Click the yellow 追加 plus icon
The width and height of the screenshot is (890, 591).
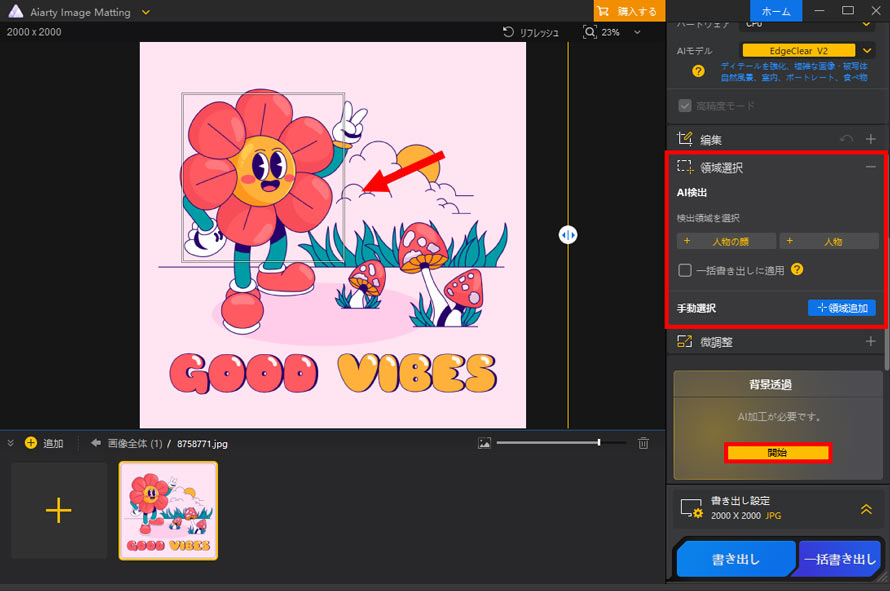(x=31, y=443)
